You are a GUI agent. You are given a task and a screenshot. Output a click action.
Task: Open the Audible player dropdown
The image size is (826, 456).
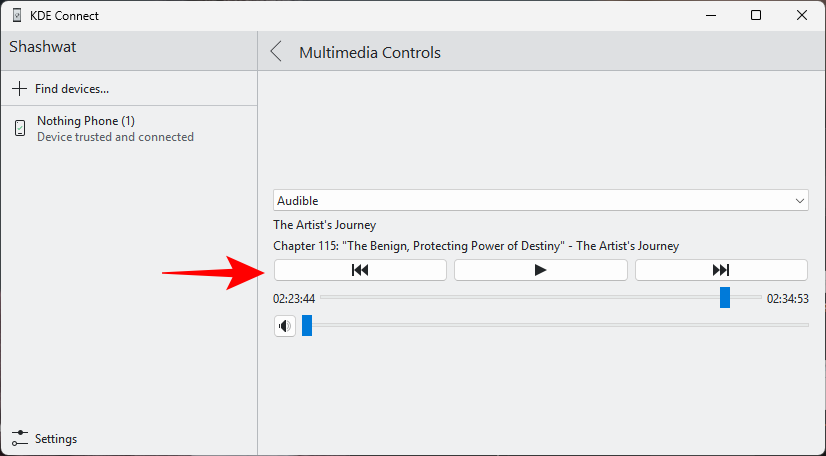coord(540,201)
